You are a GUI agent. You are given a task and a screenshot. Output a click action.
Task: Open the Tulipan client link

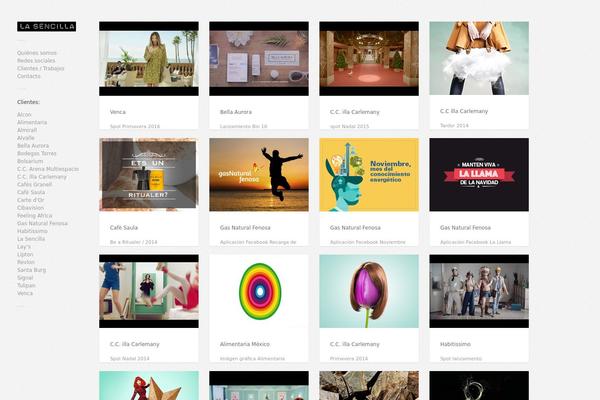click(26, 285)
